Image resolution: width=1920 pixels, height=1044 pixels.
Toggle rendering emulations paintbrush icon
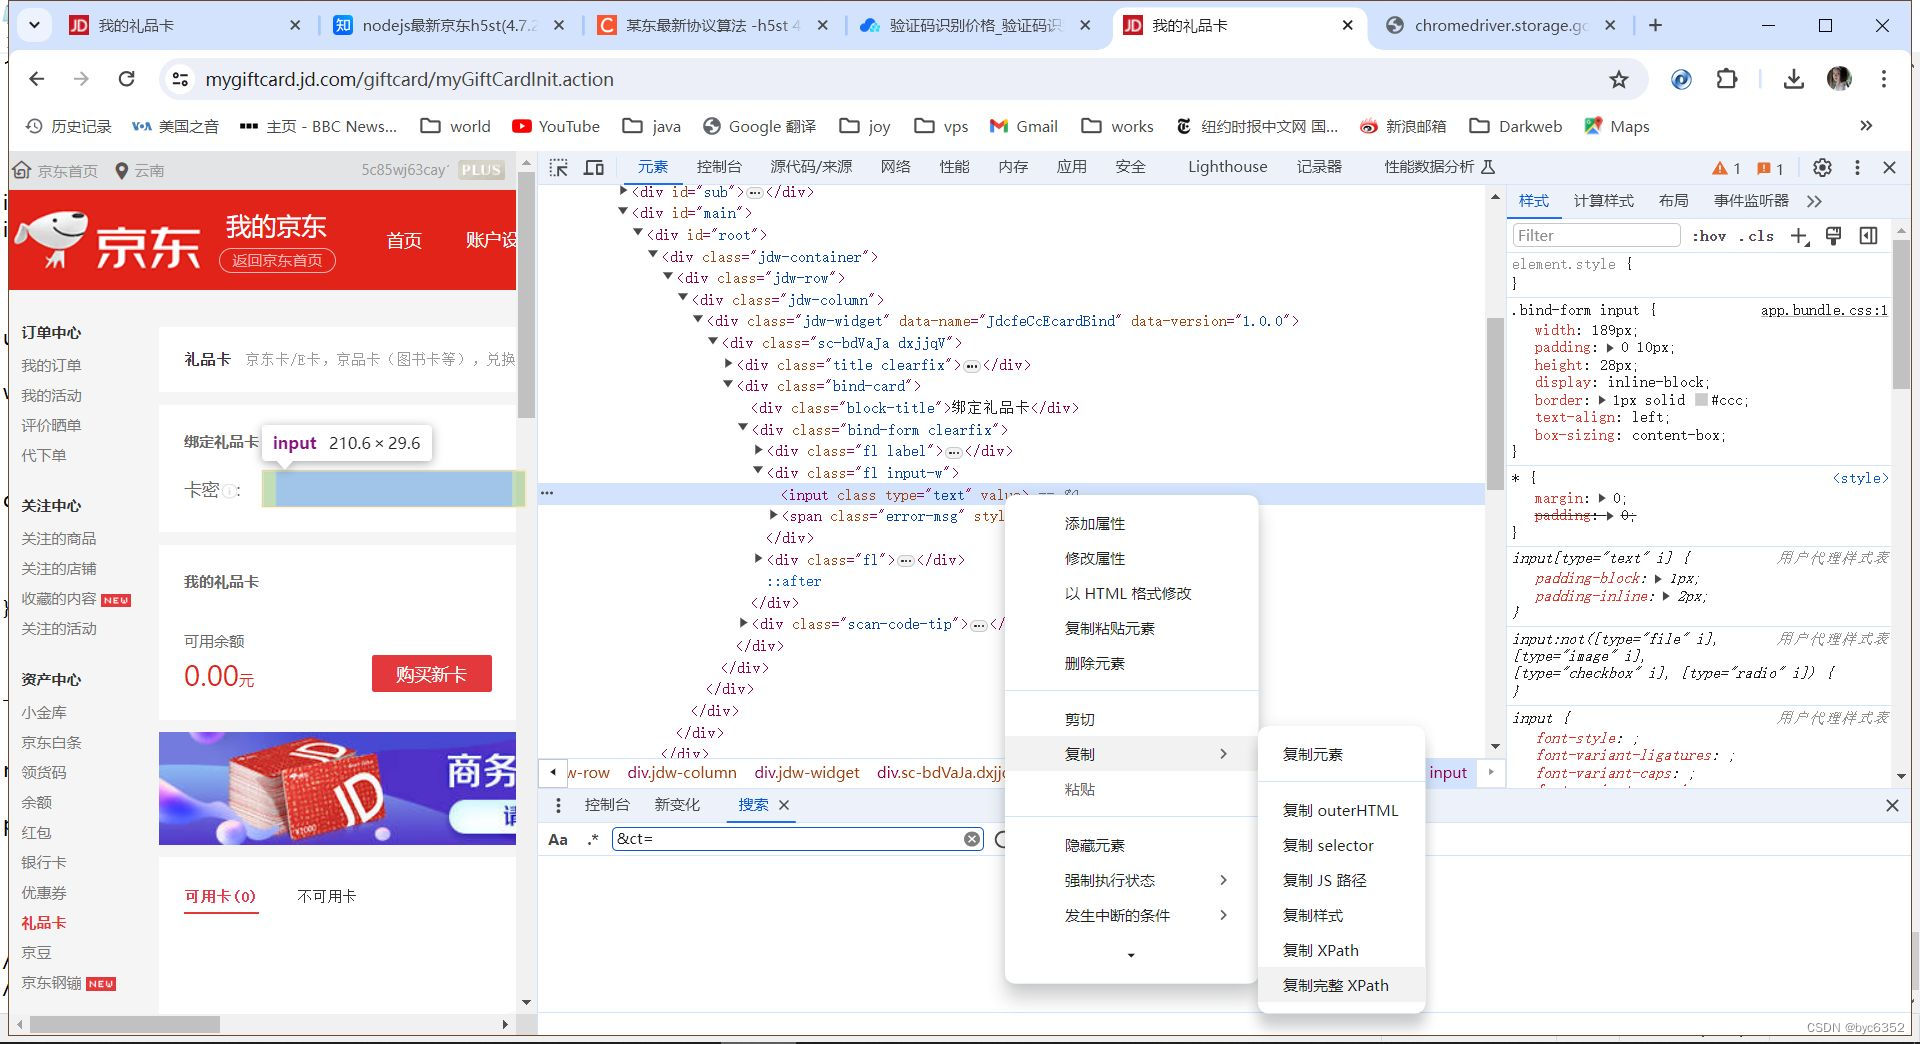tap(1834, 236)
